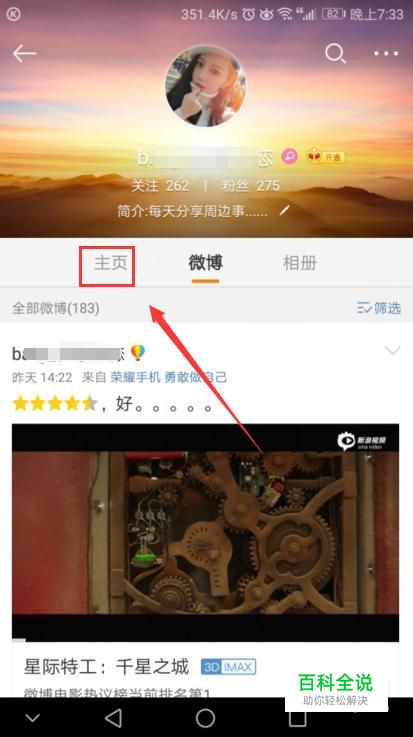Image resolution: width=413 pixels, height=737 pixels.
Task: Tap the Android back triangle button
Action: 113,718
